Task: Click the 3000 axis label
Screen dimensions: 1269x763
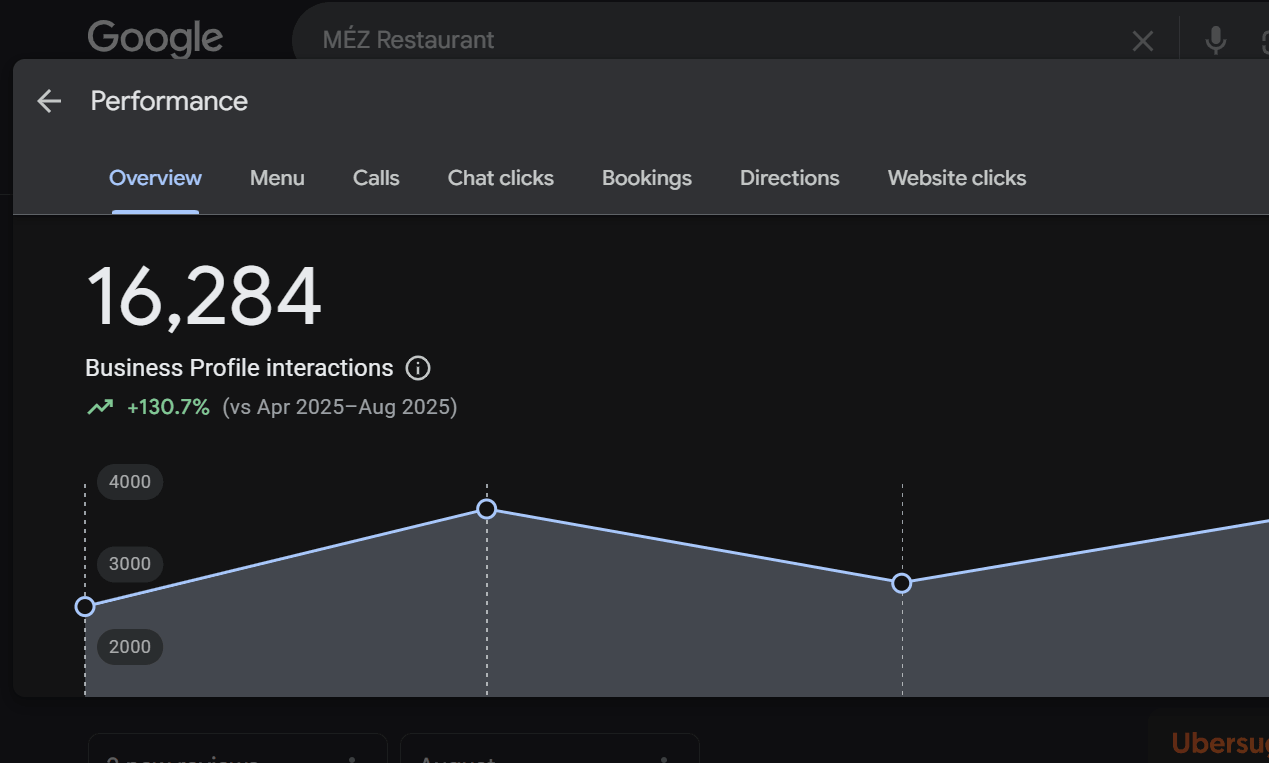Action: point(130,564)
